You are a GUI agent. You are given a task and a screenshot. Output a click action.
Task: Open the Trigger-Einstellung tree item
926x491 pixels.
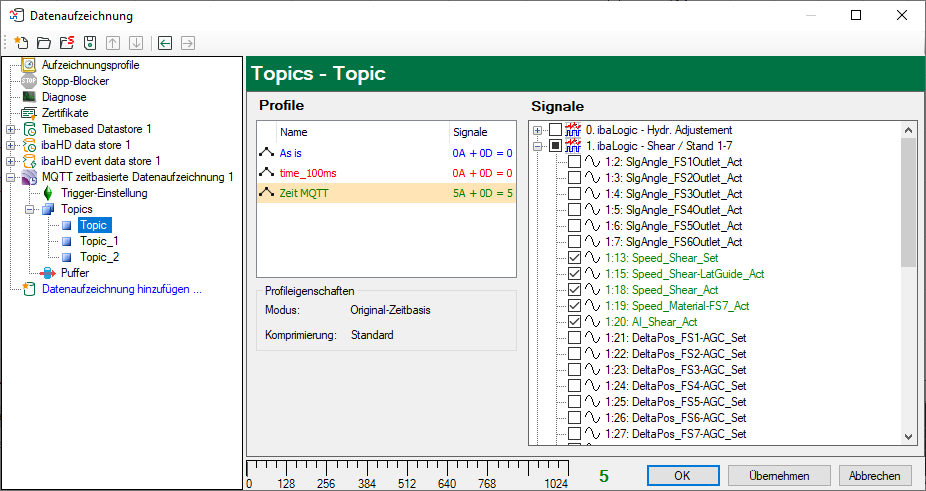click(x=104, y=193)
